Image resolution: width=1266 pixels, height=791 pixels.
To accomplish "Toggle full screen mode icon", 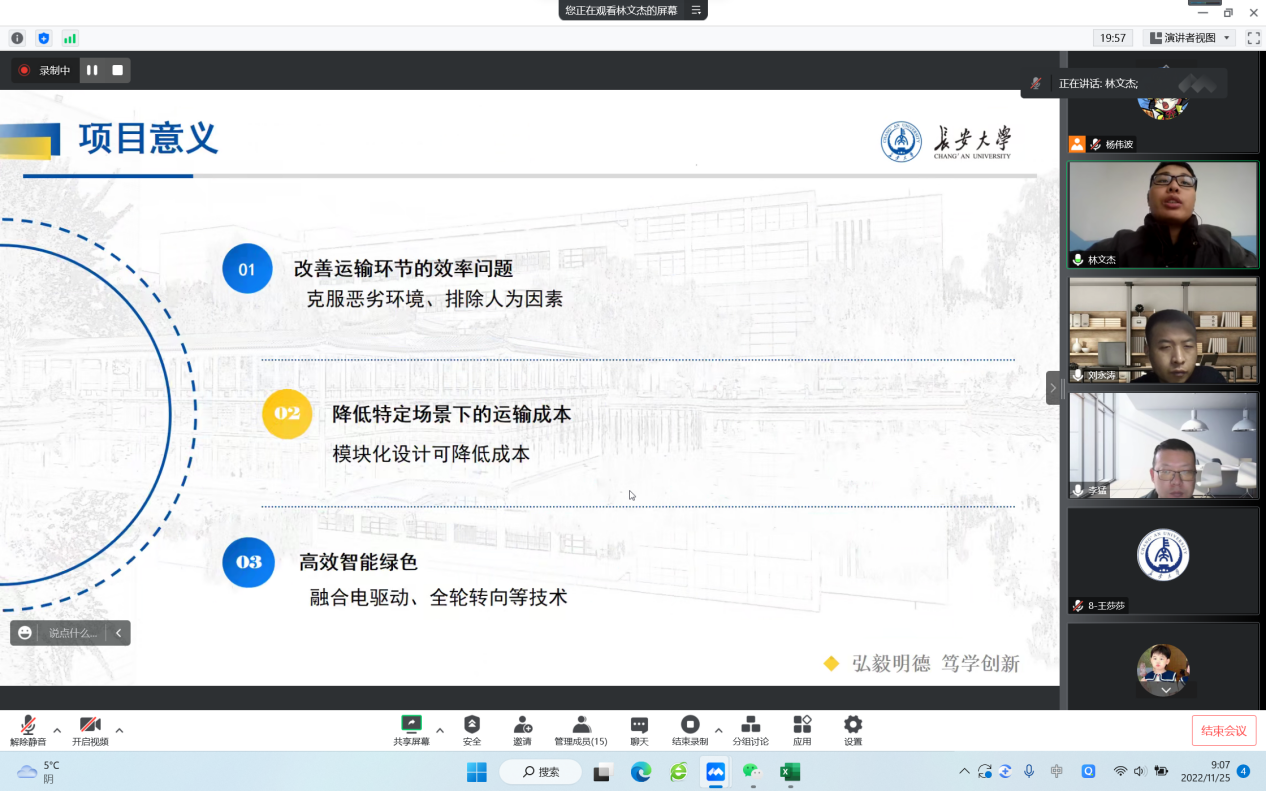I will (x=1253, y=38).
